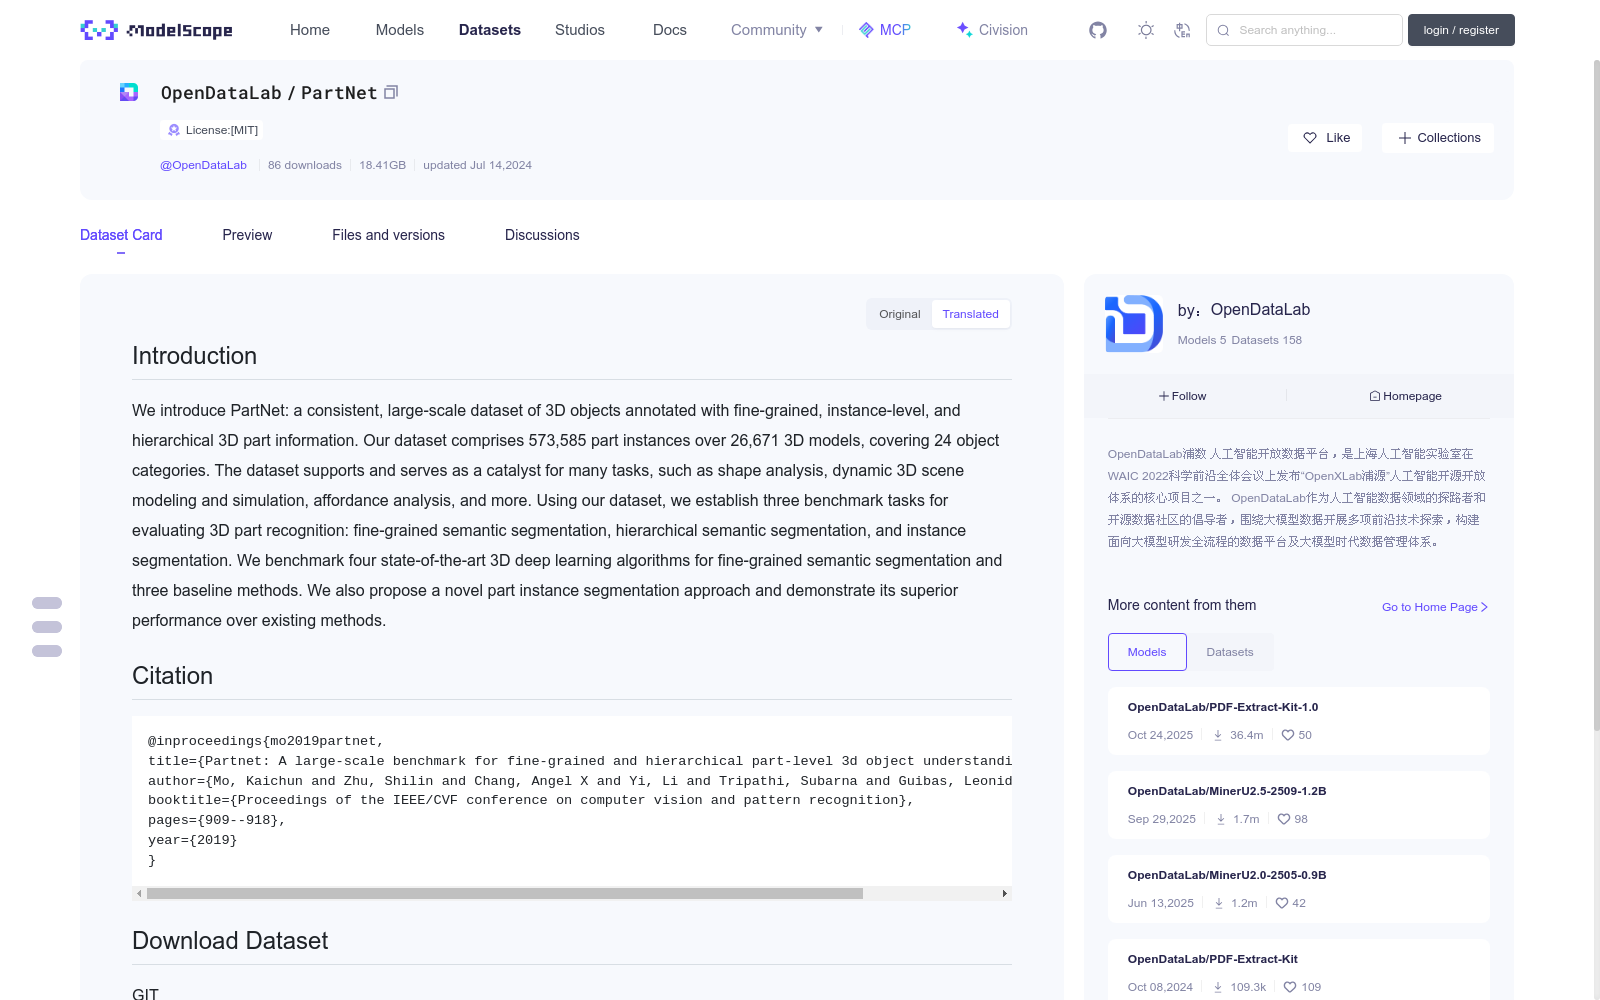Open OpenDataLab/PDF-Extract-Kit model
The width and height of the screenshot is (1600, 1000).
click(1213, 959)
